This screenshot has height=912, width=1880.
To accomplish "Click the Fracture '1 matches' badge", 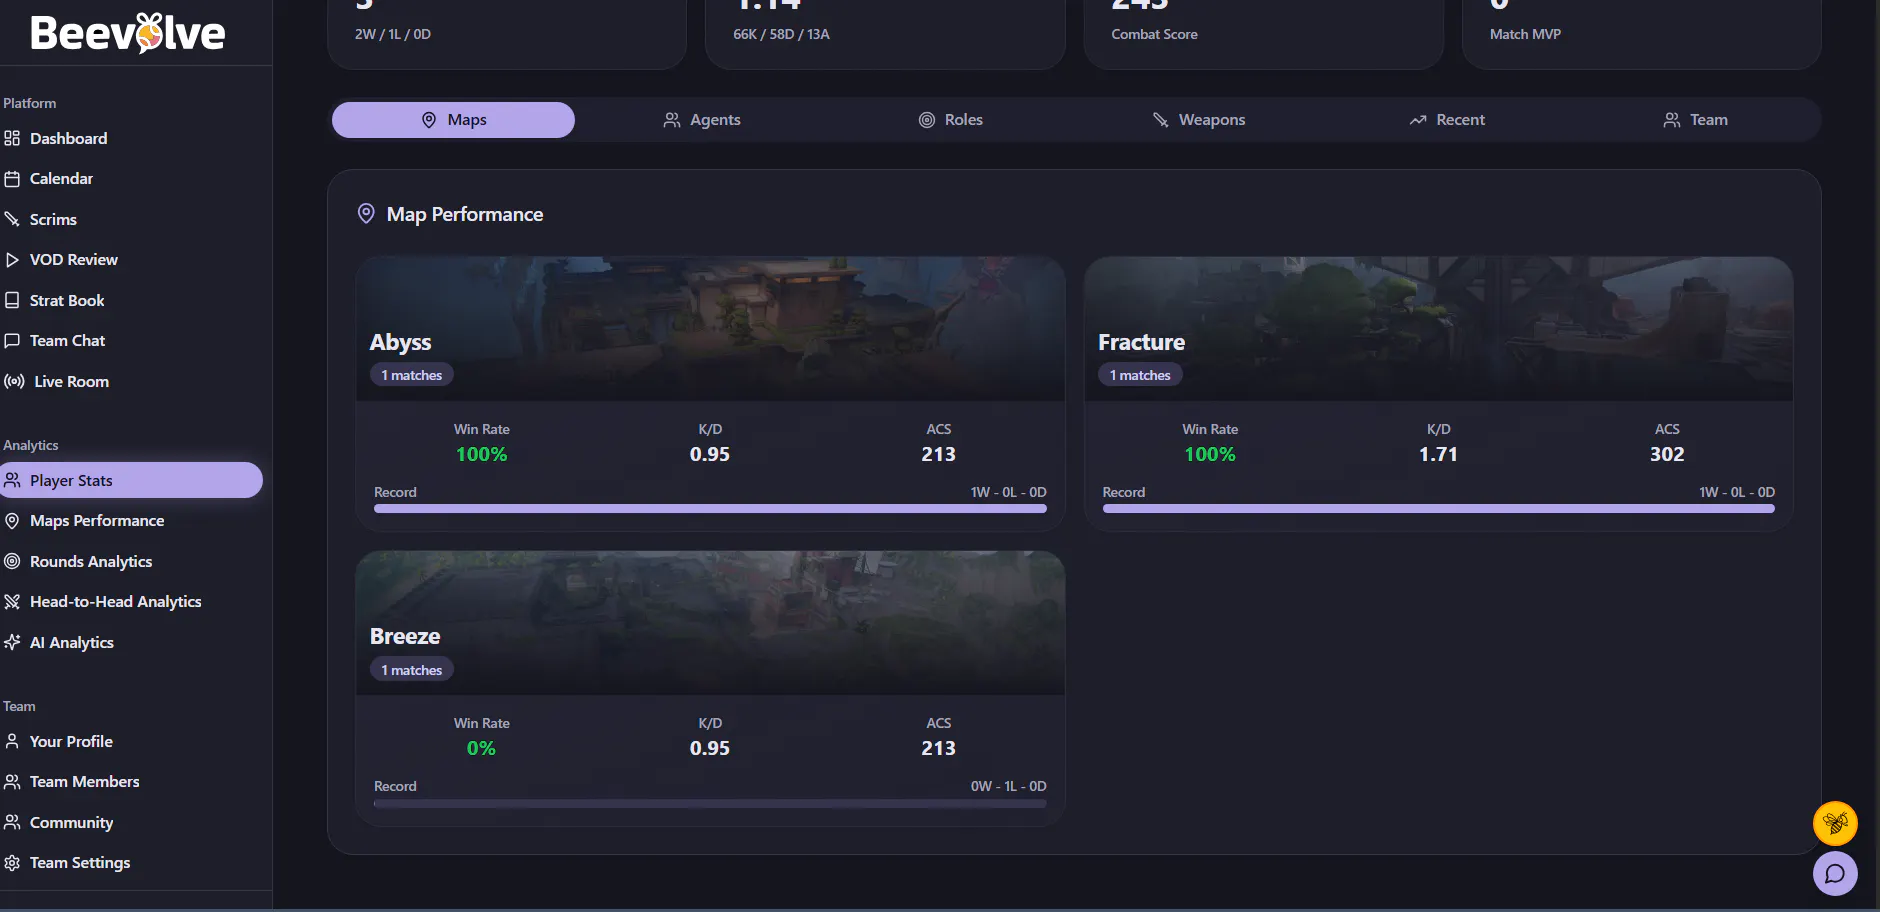I will click(1140, 375).
